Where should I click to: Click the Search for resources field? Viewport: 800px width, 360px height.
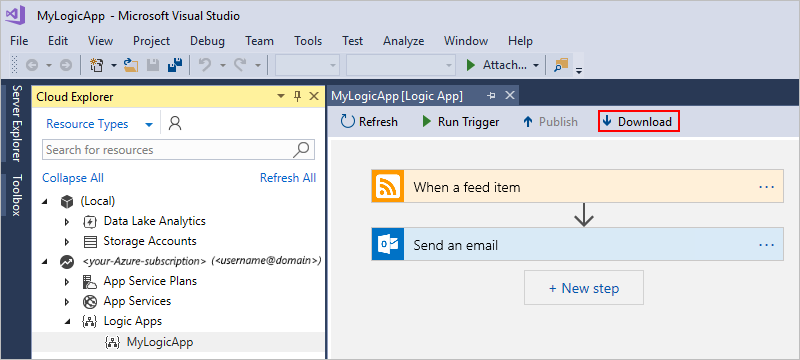point(178,149)
